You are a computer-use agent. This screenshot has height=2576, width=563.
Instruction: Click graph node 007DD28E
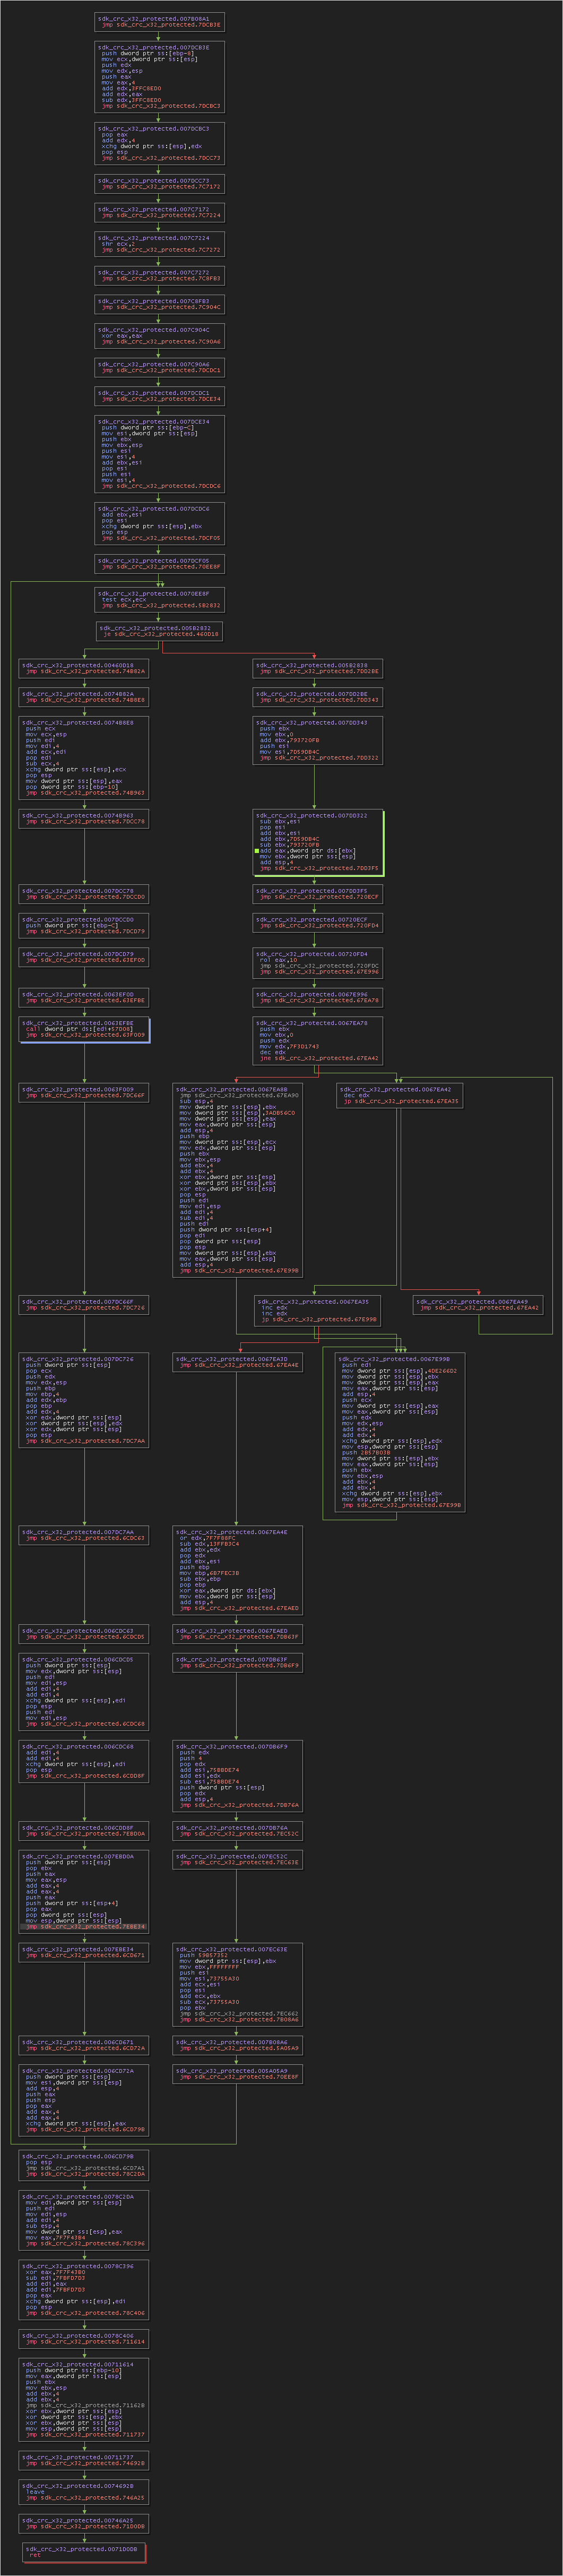tap(318, 697)
